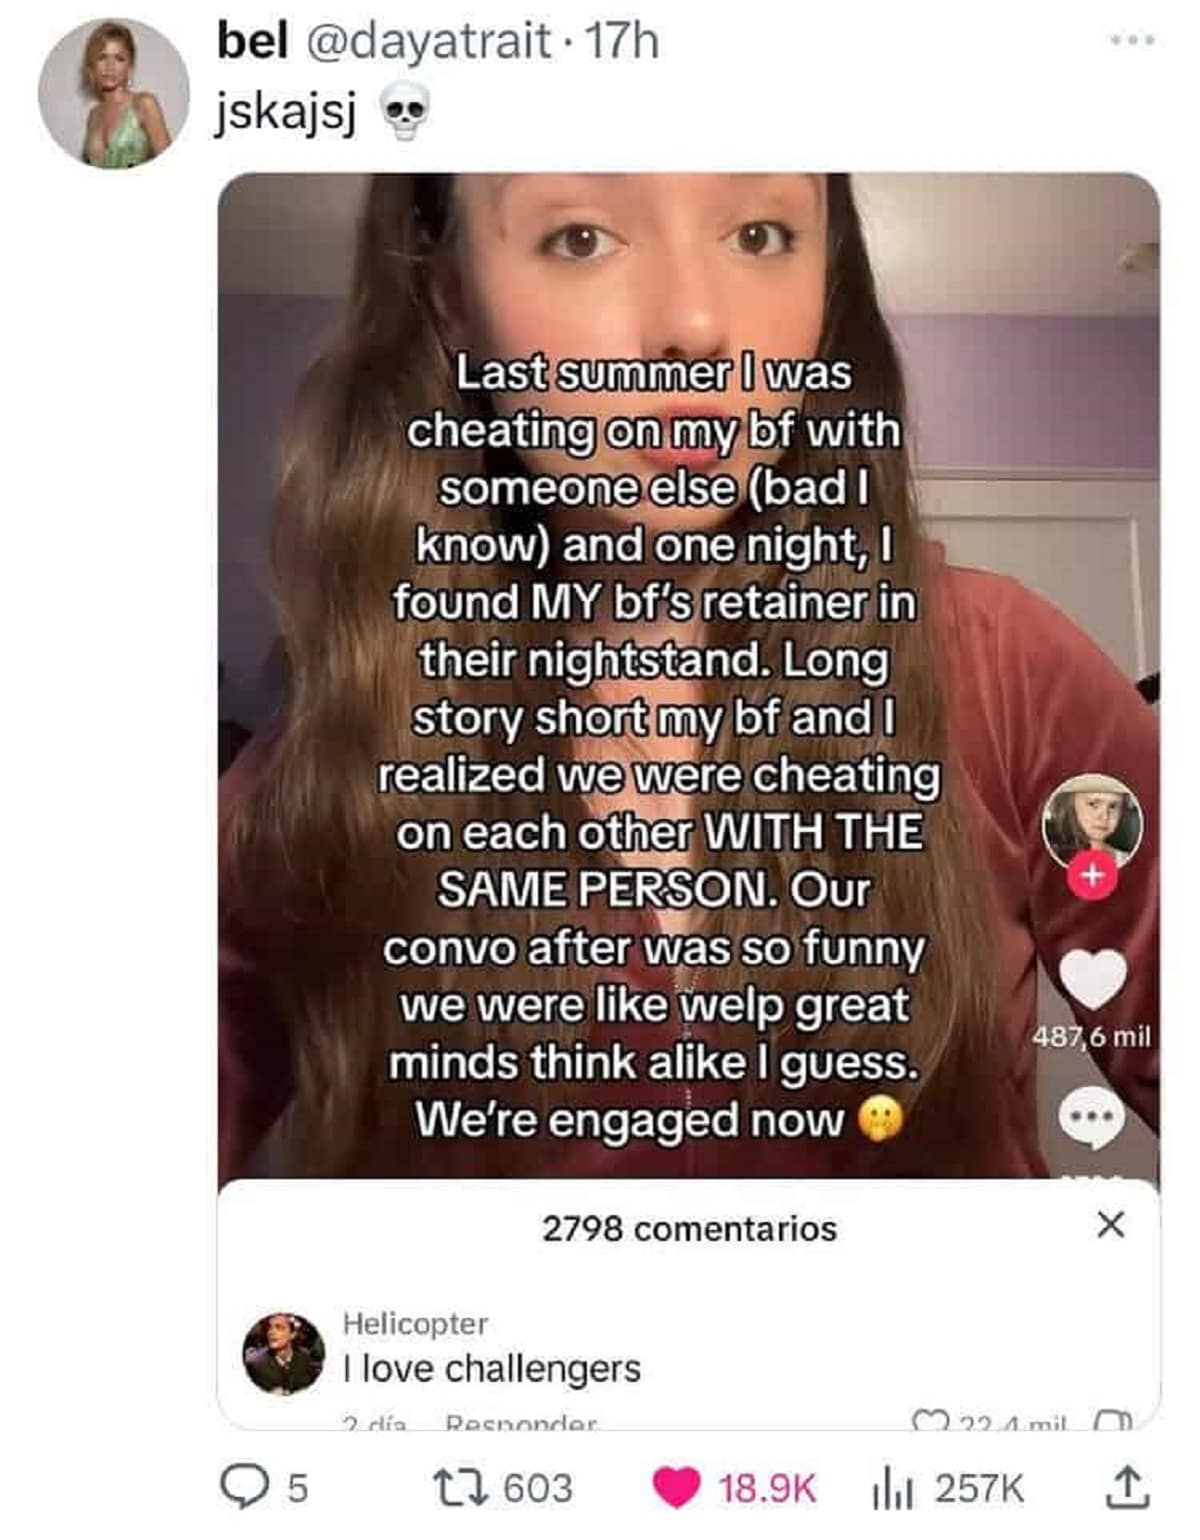The image size is (1200, 1540).
Task: Open bel's profile picture
Action: click(x=114, y=92)
